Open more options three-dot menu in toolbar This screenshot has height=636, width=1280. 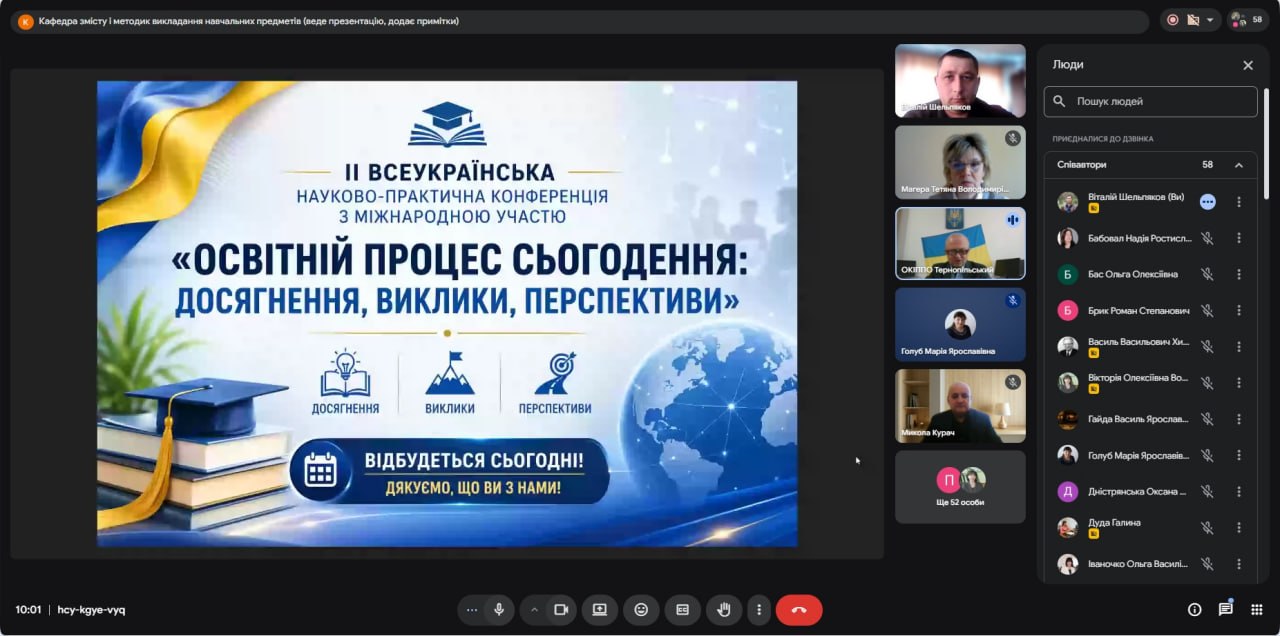(x=759, y=609)
